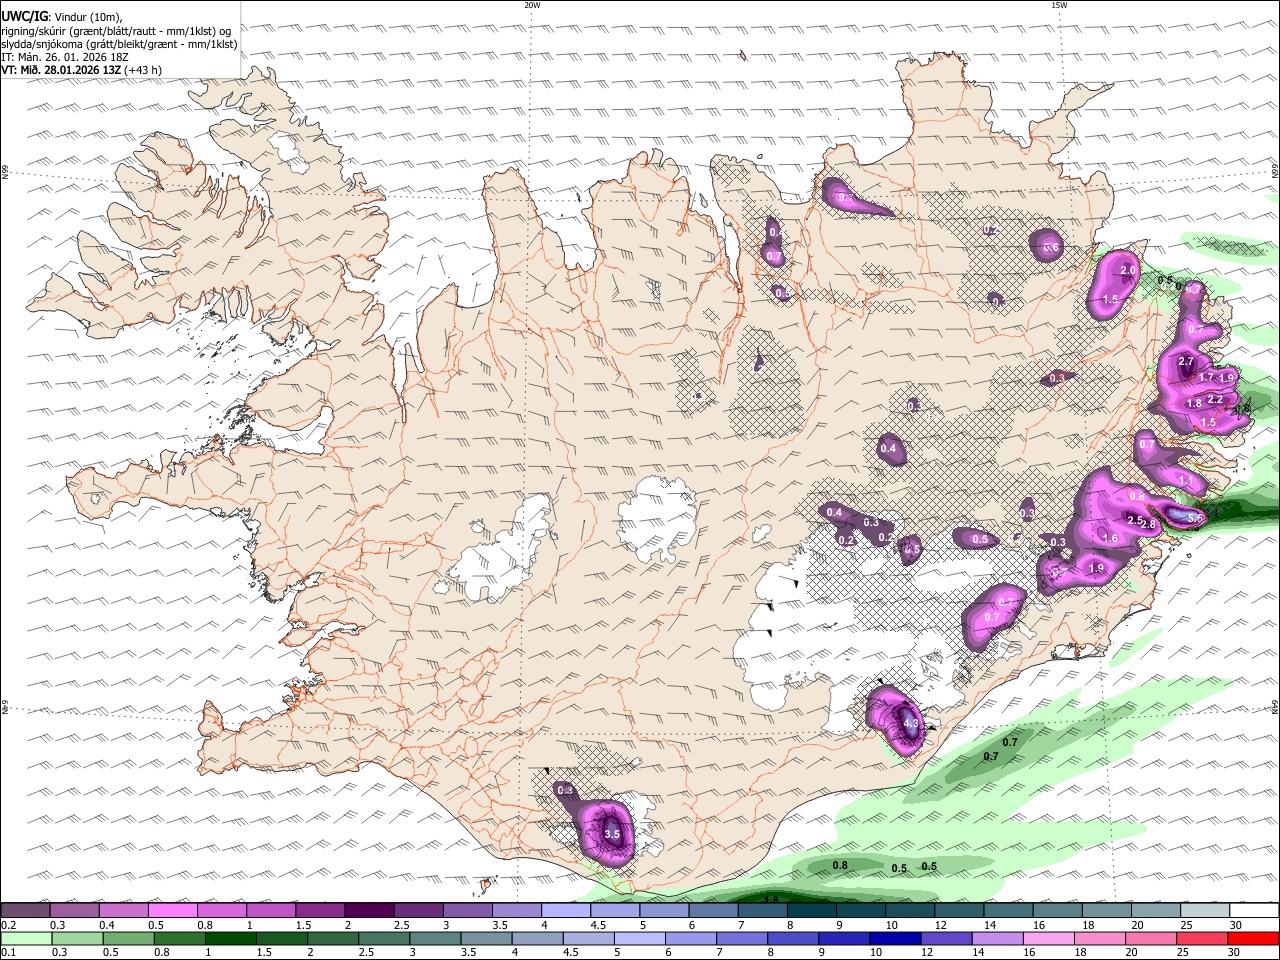
Task: Pick the bright red 30 swatch, bottom legend row
Action: (x=1254, y=938)
